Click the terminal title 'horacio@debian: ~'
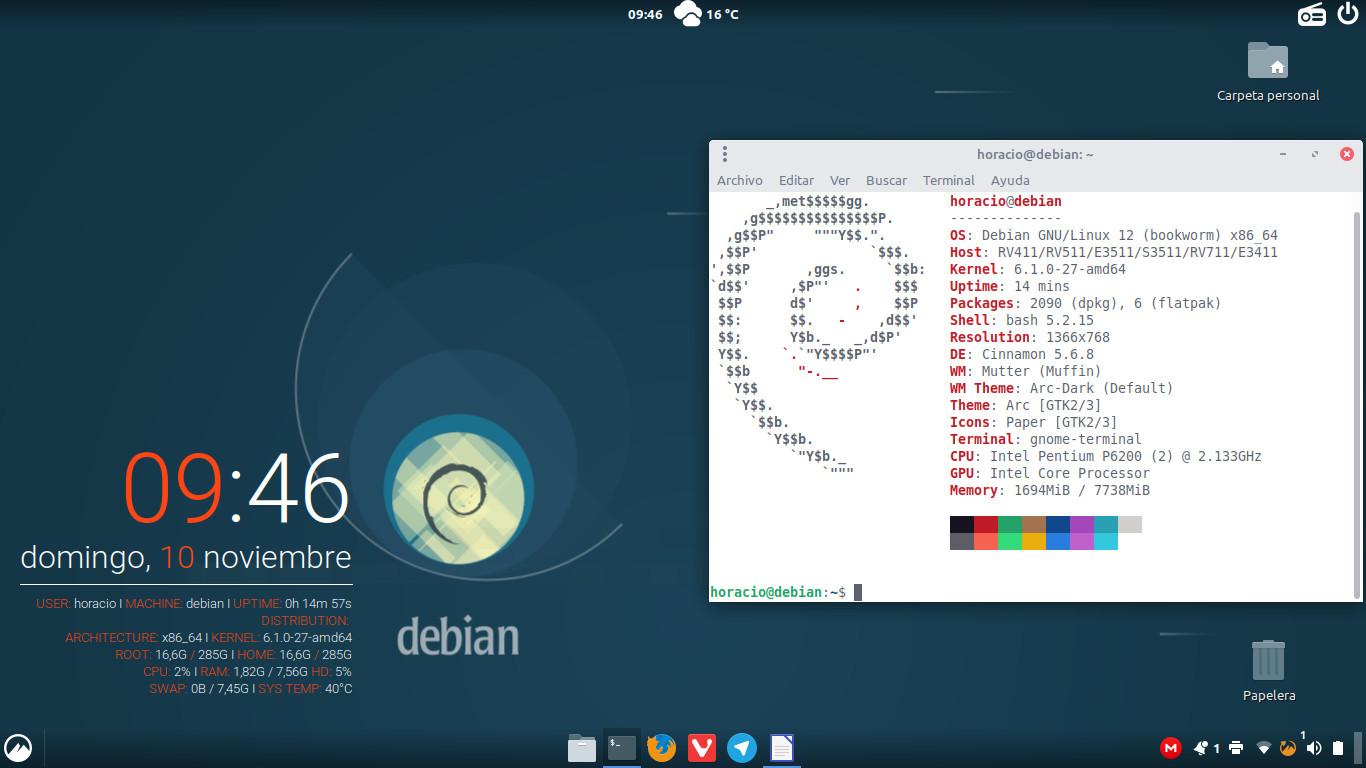Image resolution: width=1366 pixels, height=768 pixels. pyautogui.click(x=1035, y=154)
